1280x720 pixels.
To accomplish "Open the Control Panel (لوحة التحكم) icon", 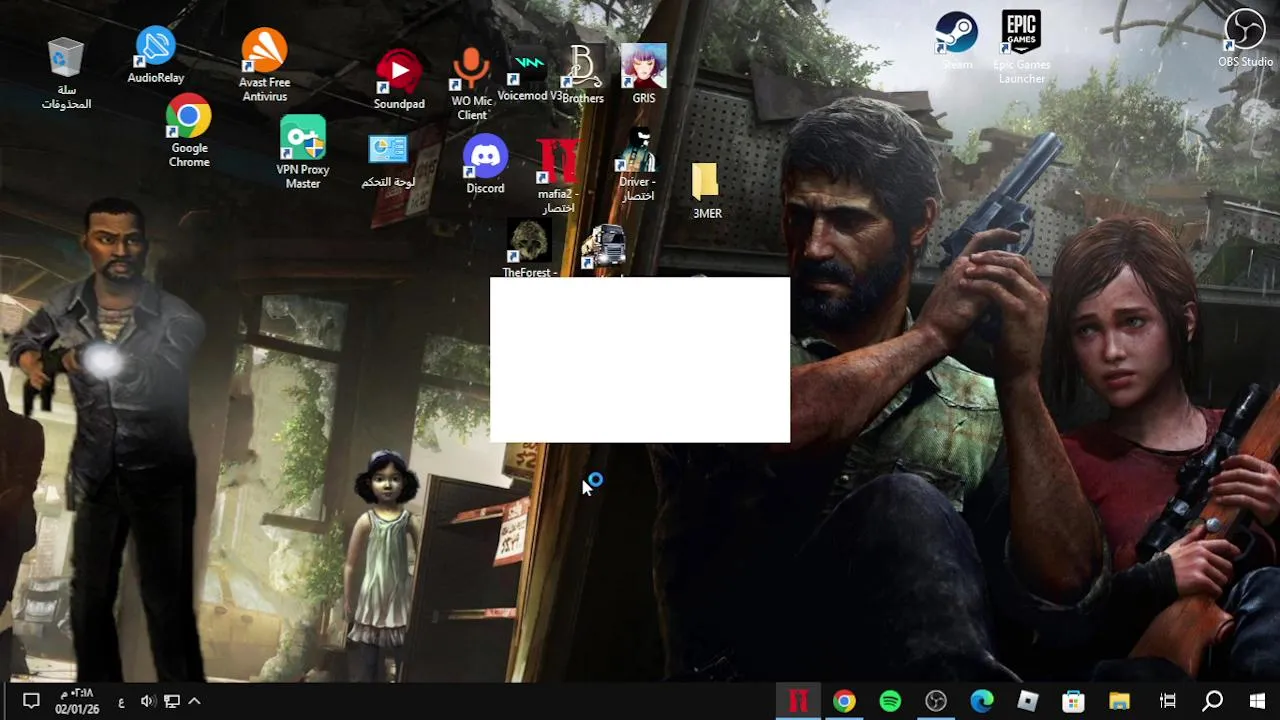I will point(388,162).
